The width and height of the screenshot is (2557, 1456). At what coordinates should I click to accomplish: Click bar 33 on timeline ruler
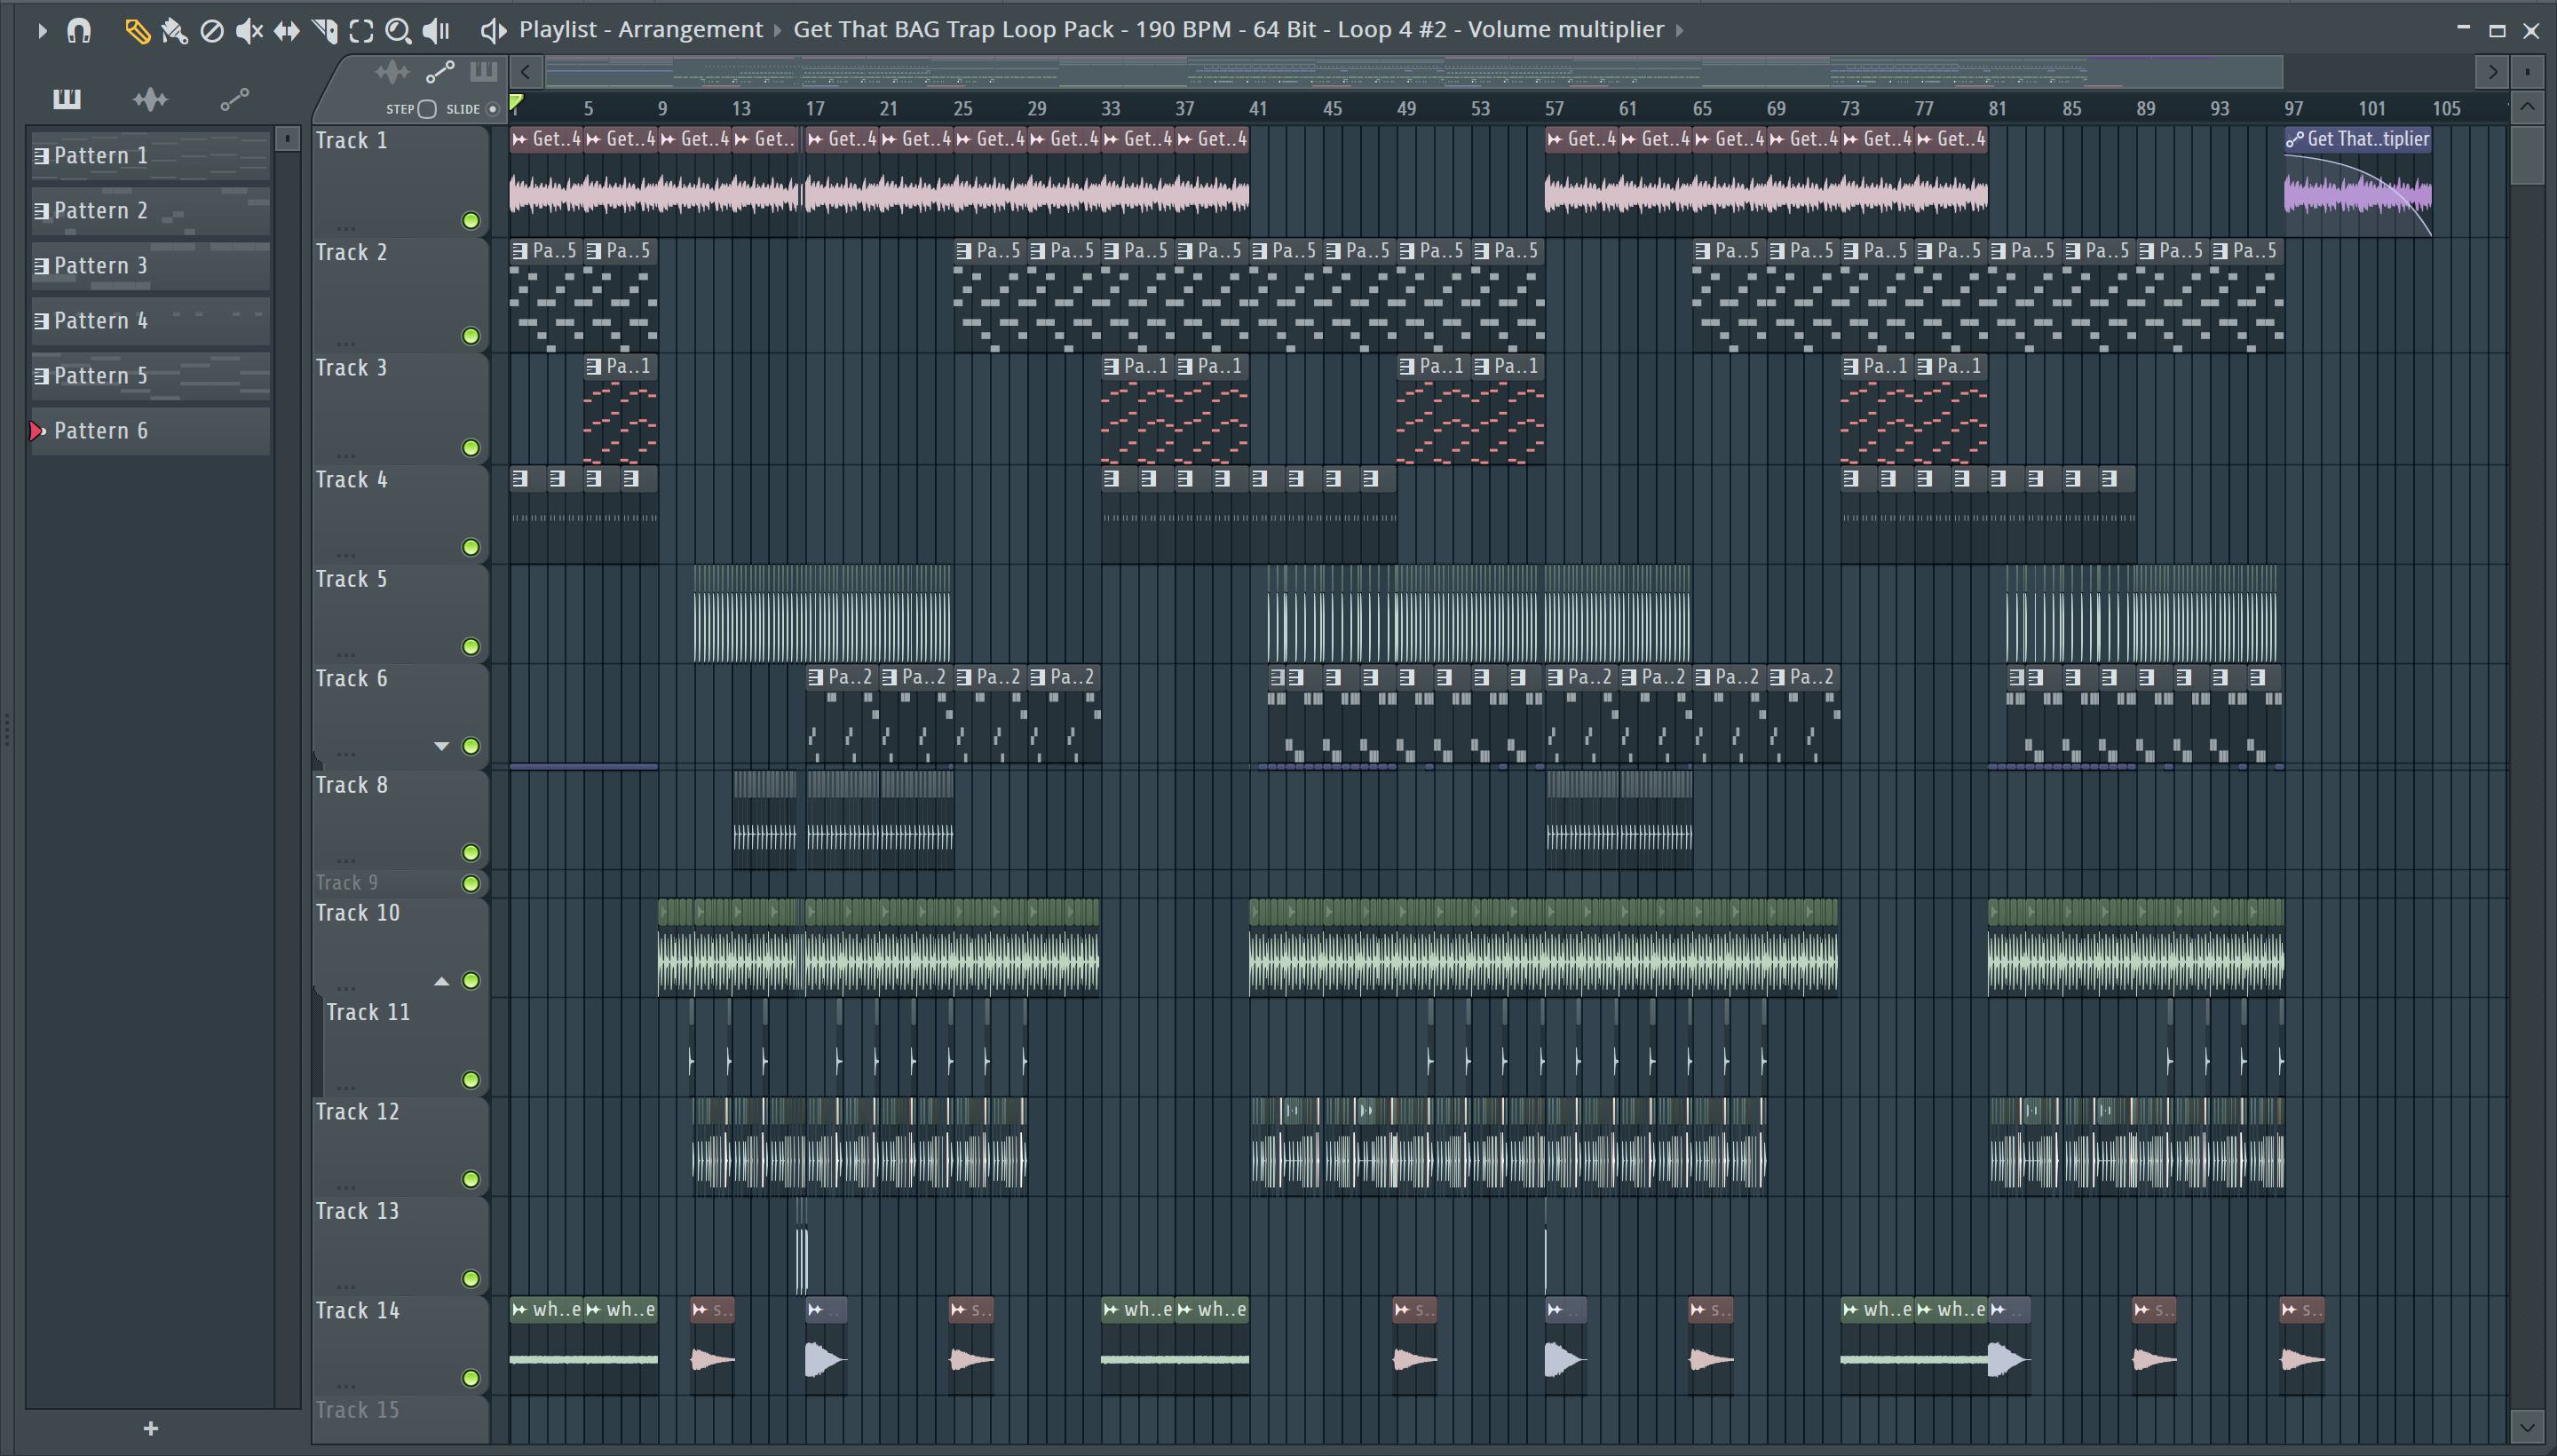[x=1110, y=108]
